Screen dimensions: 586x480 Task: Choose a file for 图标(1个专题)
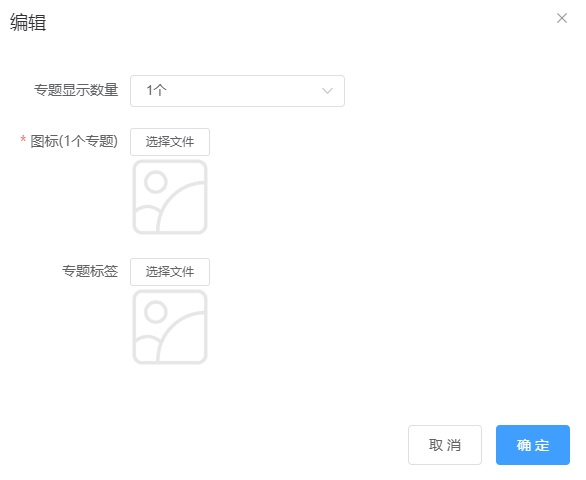pos(170,142)
